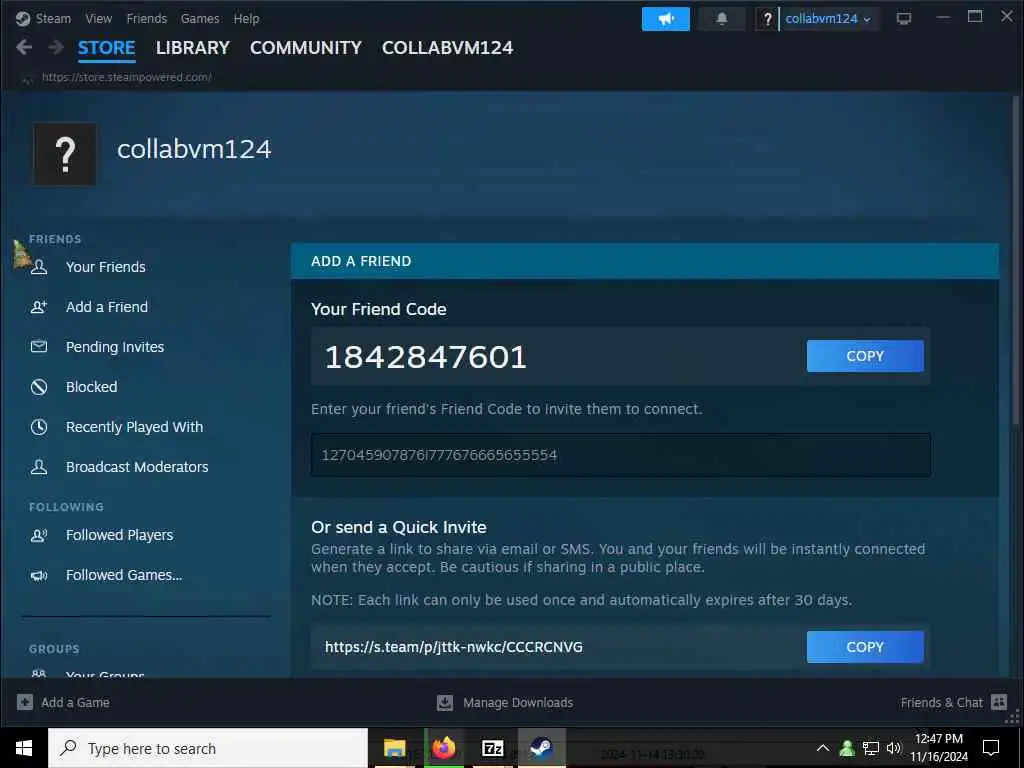Image resolution: width=1024 pixels, height=768 pixels.
Task: Switch to the LIBRARY tab
Action: (193, 48)
